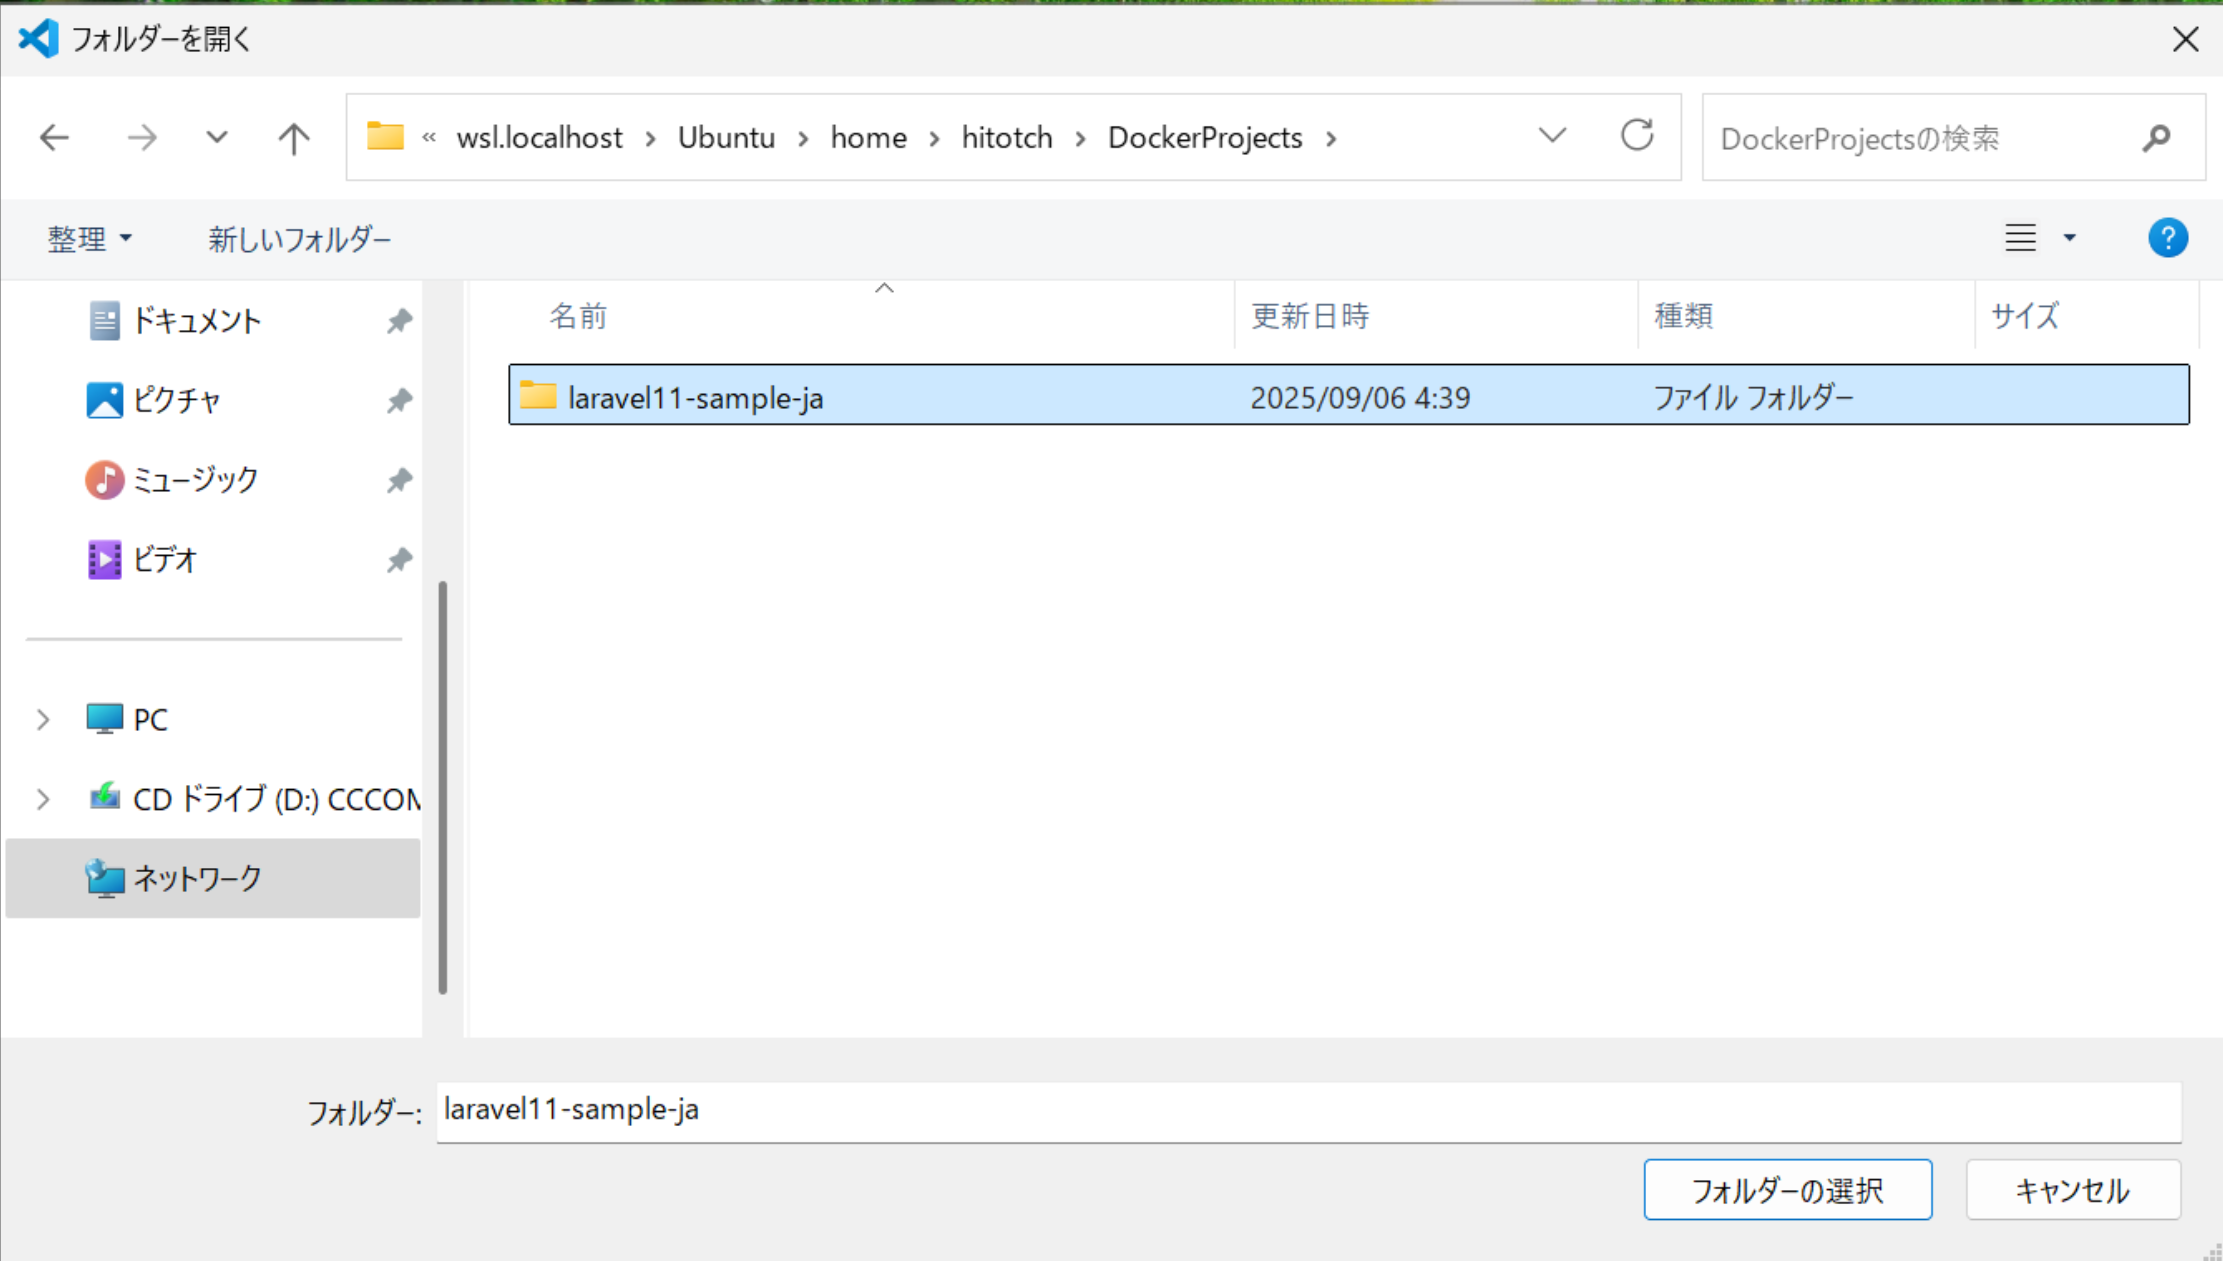Expand the CD ドライブ (D:) node
Viewport: 2223px width, 1261px height.
[43, 799]
